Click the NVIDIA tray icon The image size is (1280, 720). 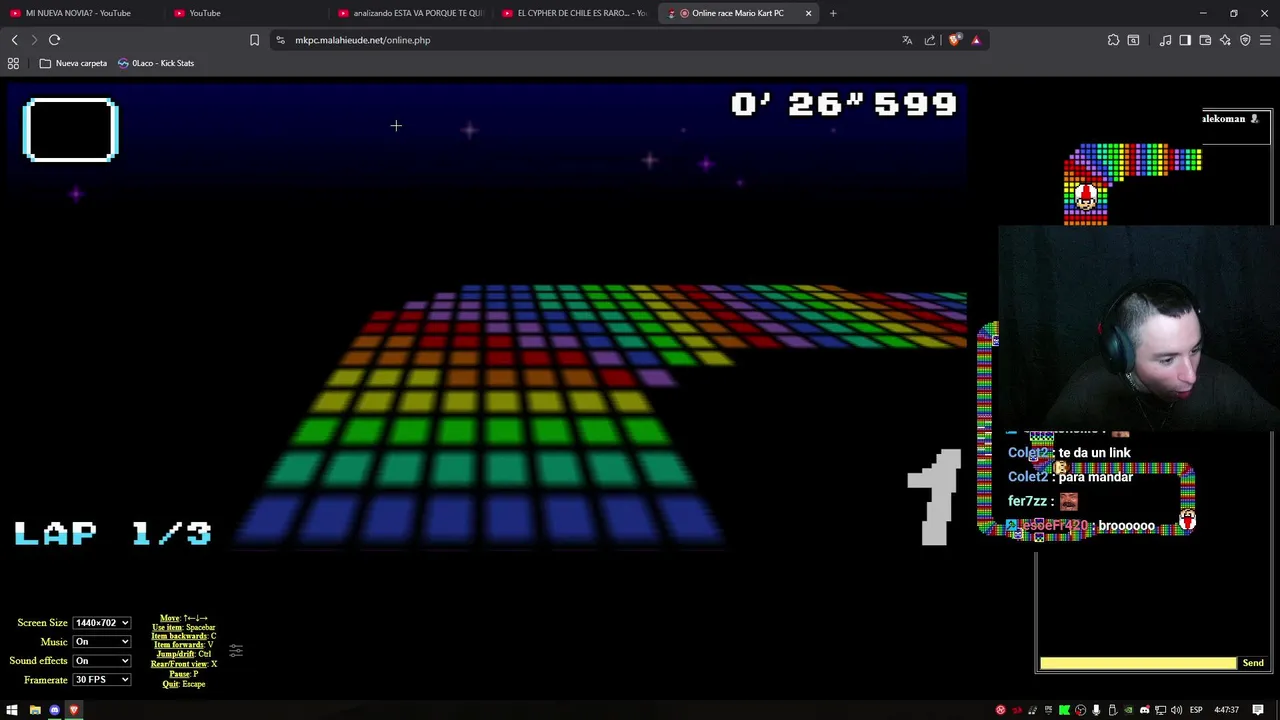pyautogui.click(x=1129, y=710)
